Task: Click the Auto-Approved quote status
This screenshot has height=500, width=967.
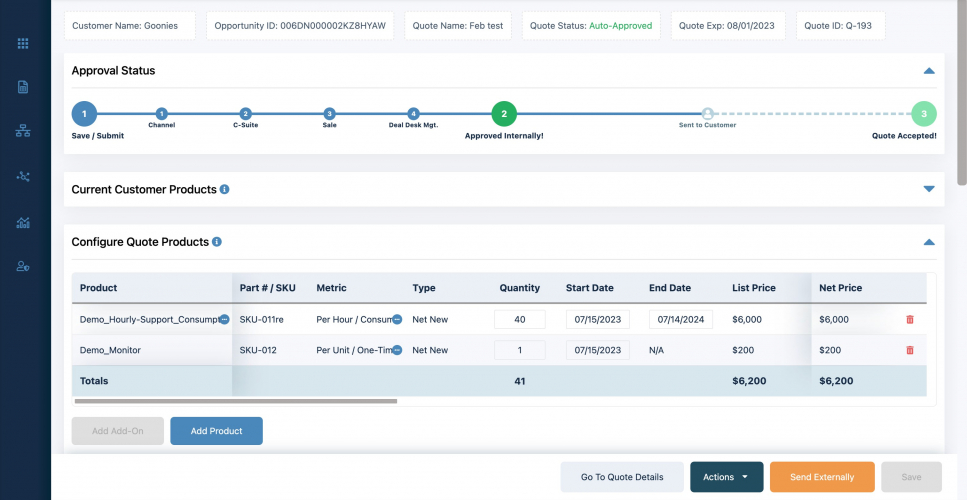Action: tap(620, 26)
